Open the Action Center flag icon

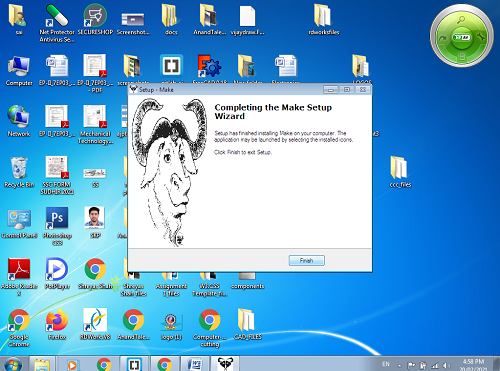[x=411, y=365]
